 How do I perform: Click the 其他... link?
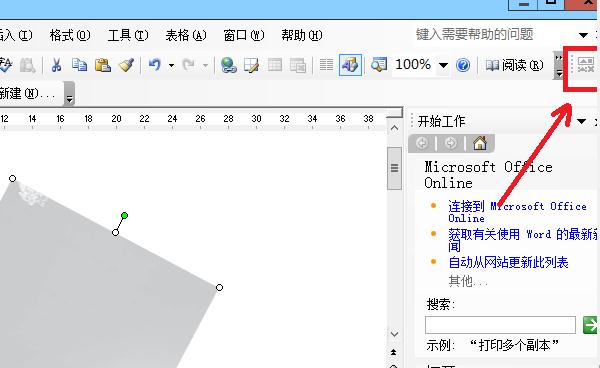[468, 281]
